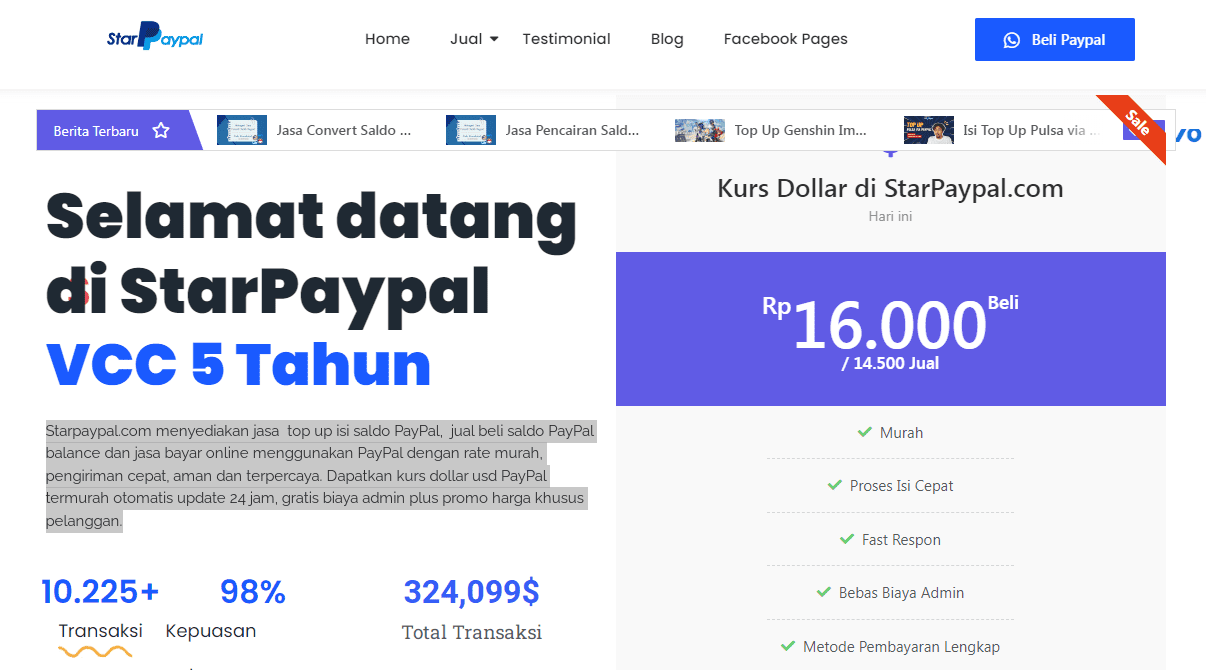Open the Jasa Convert Saldo news link
1206x670 pixels.
(x=344, y=130)
